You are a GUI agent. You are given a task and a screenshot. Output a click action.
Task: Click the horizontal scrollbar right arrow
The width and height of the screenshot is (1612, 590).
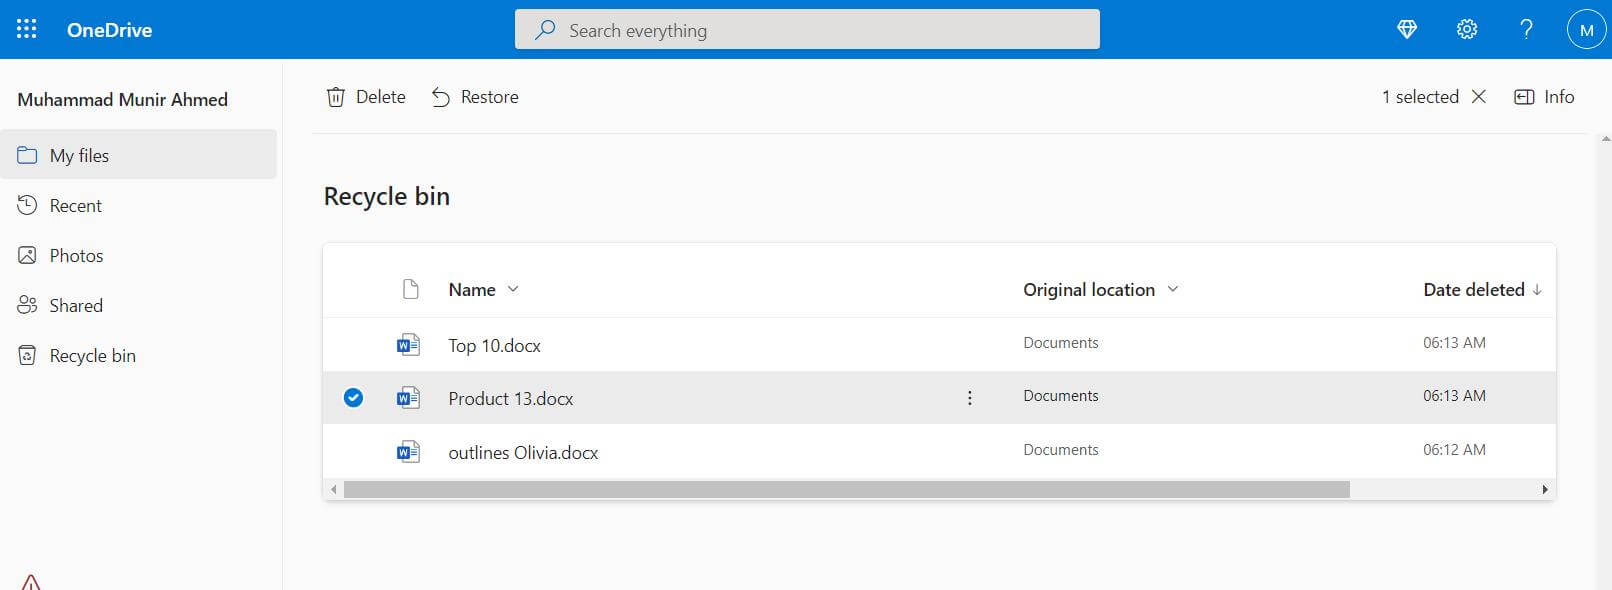pos(1545,489)
